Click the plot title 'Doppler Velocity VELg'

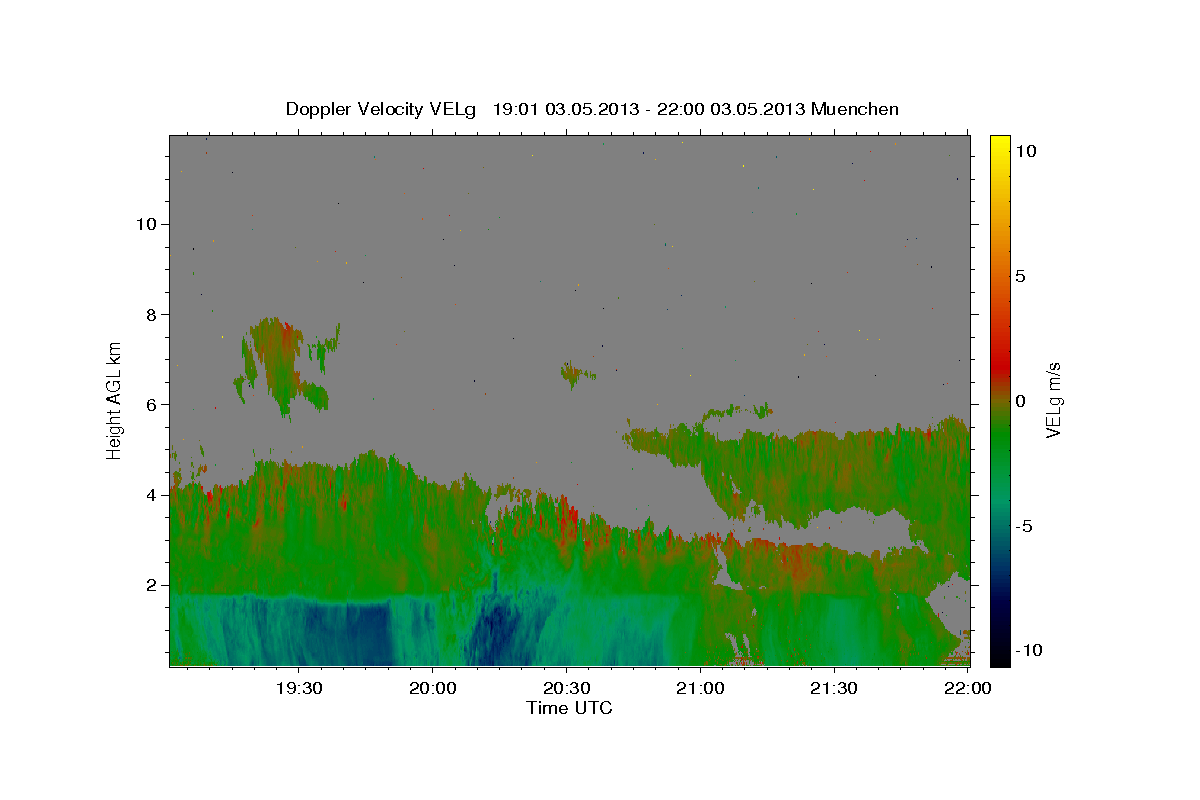pos(383,109)
